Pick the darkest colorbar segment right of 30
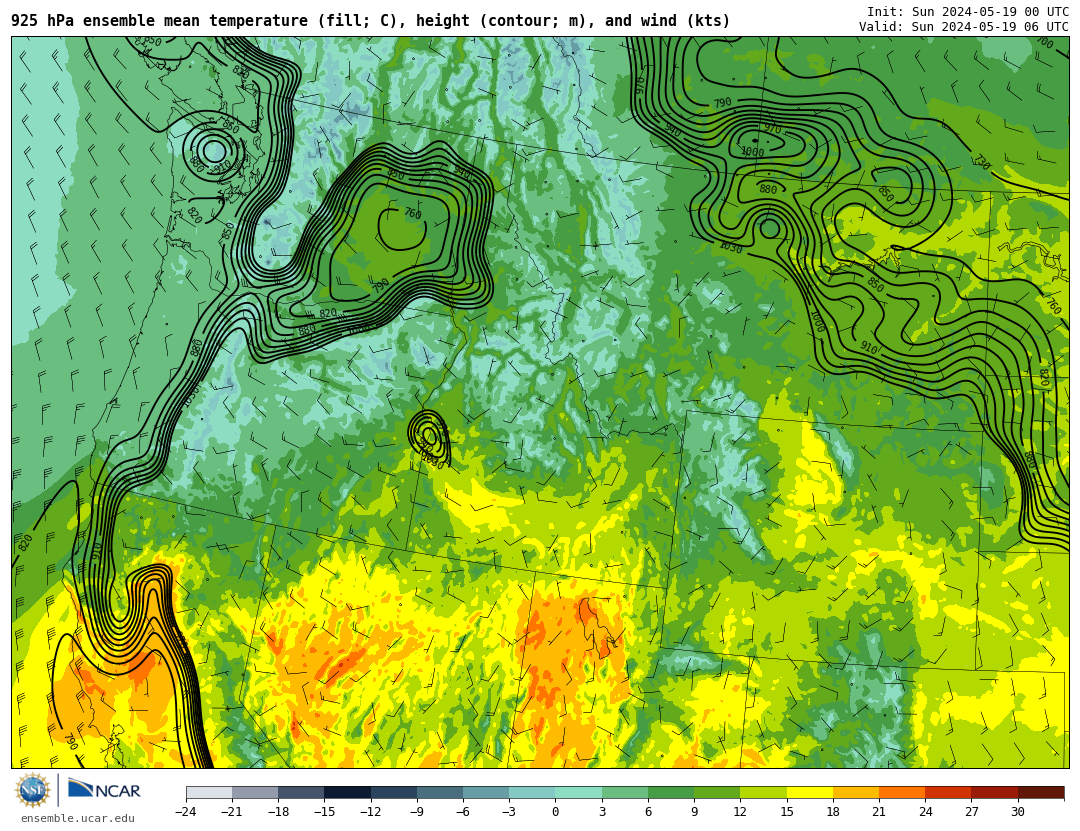 pyautogui.click(x=1041, y=792)
